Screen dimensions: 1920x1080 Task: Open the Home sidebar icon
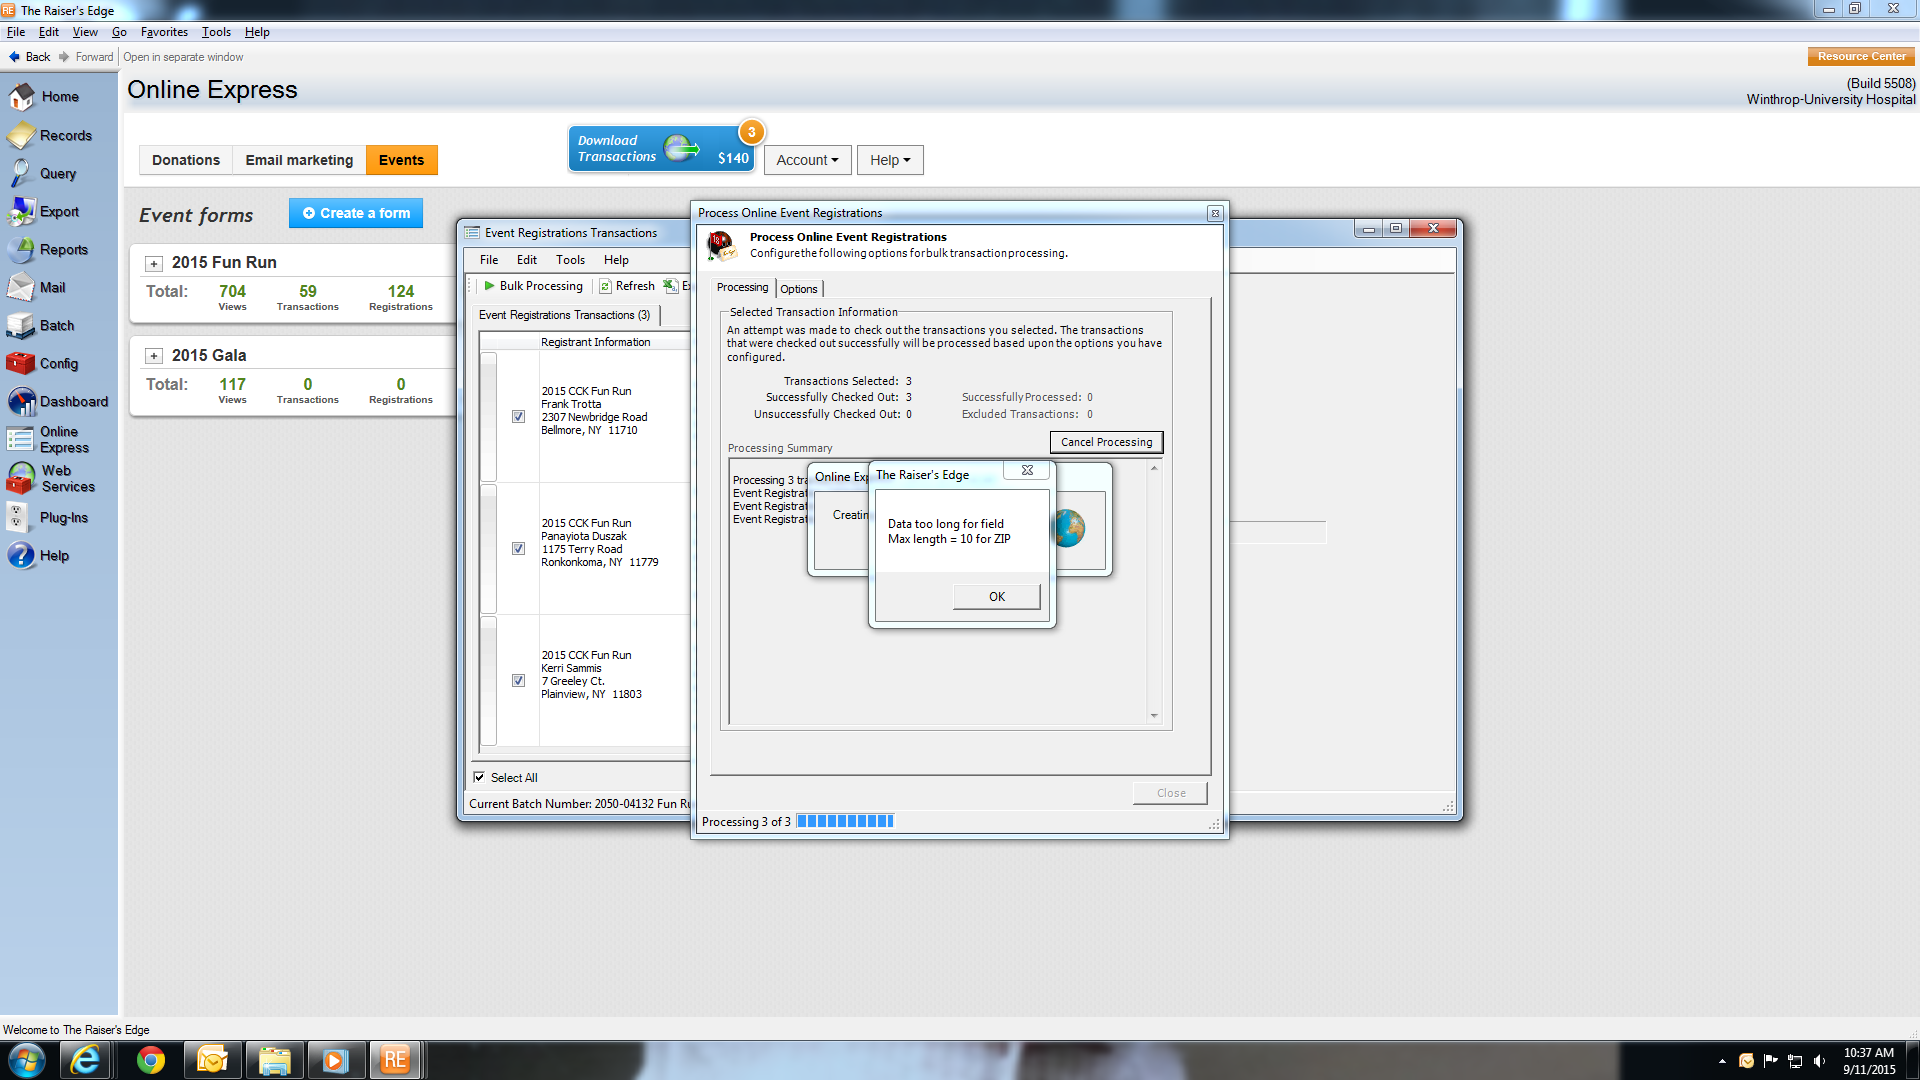pyautogui.click(x=22, y=97)
